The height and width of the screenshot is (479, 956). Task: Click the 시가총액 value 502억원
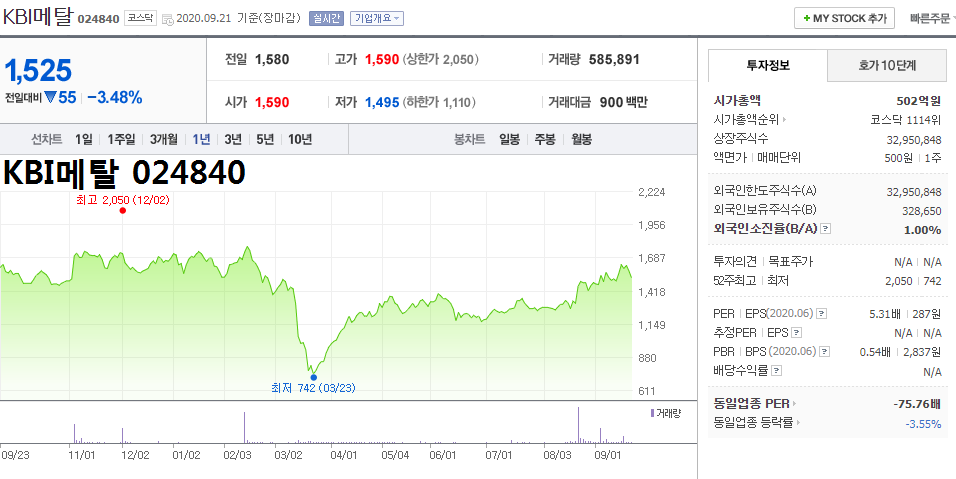[919, 101]
